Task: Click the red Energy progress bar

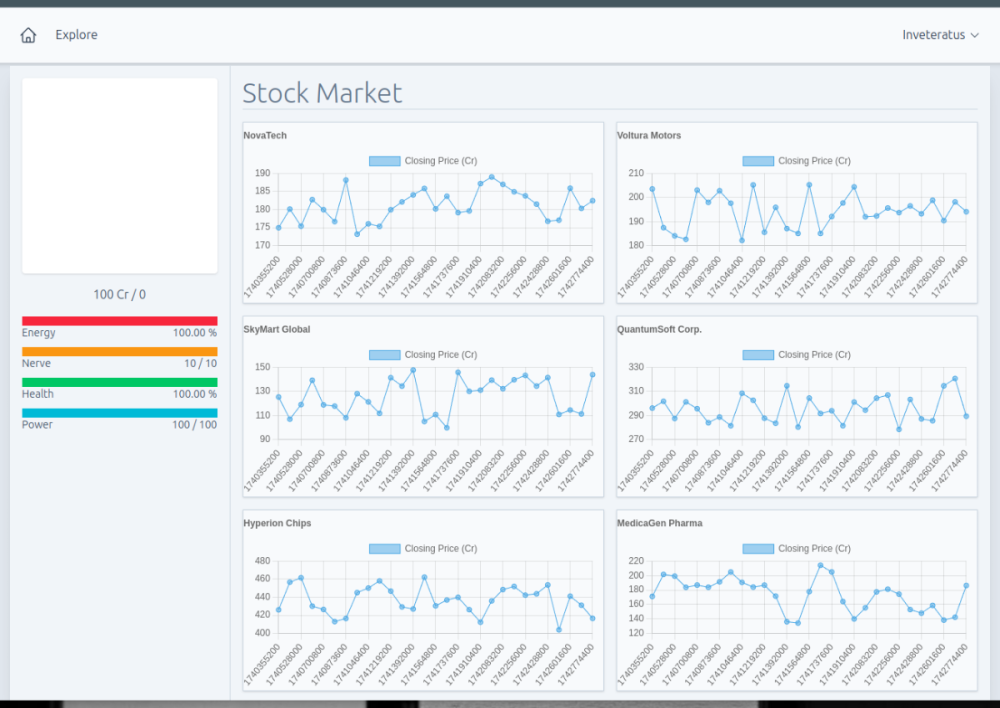Action: (119, 321)
